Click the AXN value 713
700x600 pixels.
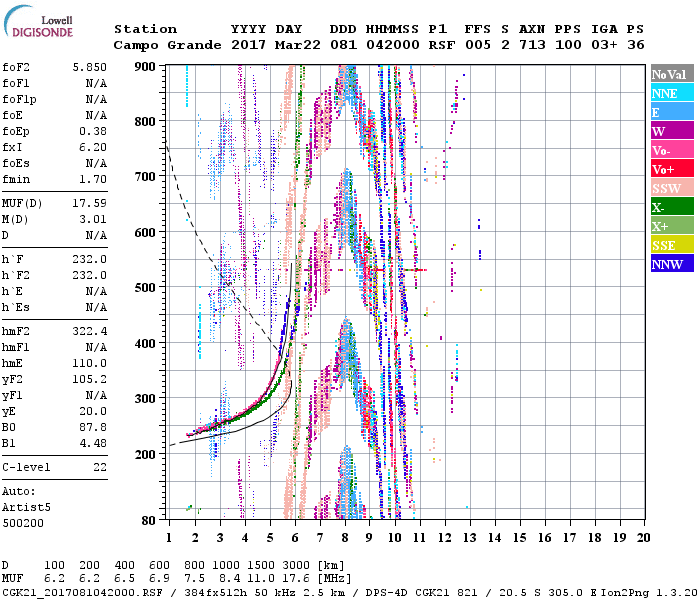(x=532, y=45)
